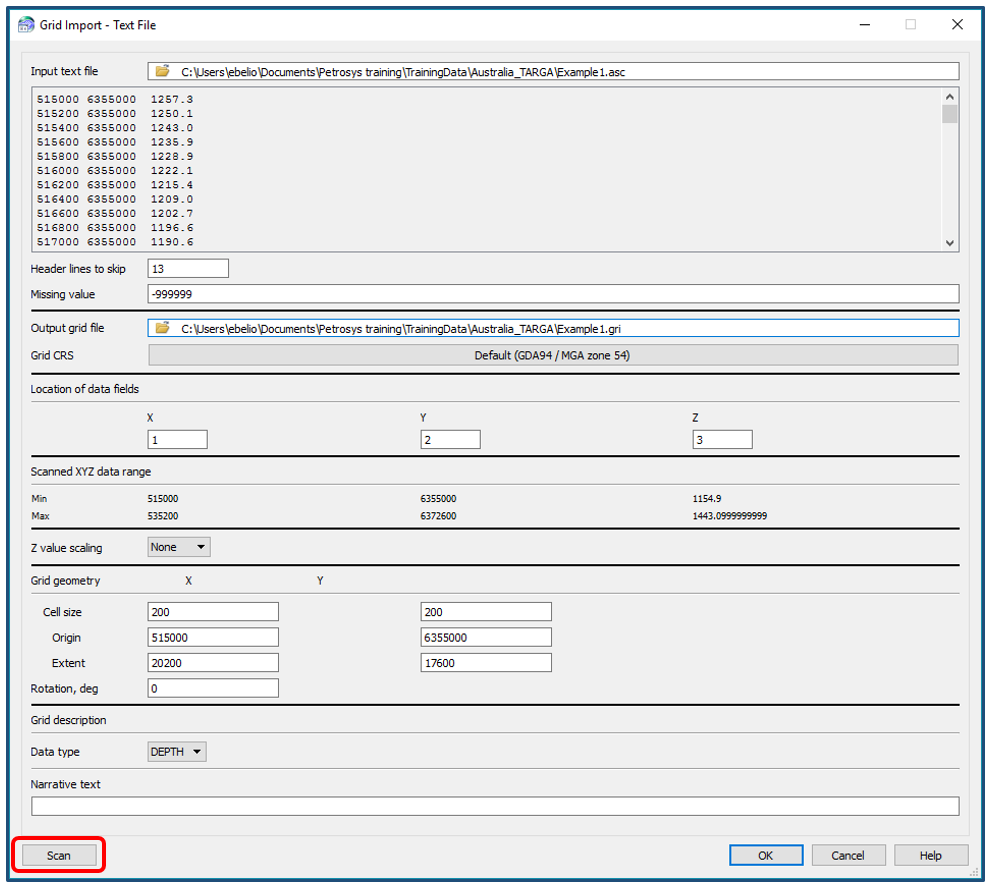
Task: Click the preview scrollbar up arrow
Action: pos(950,97)
